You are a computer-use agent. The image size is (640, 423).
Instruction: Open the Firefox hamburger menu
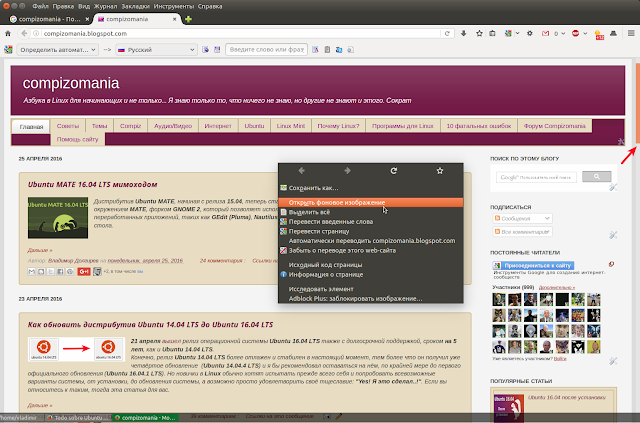631,33
